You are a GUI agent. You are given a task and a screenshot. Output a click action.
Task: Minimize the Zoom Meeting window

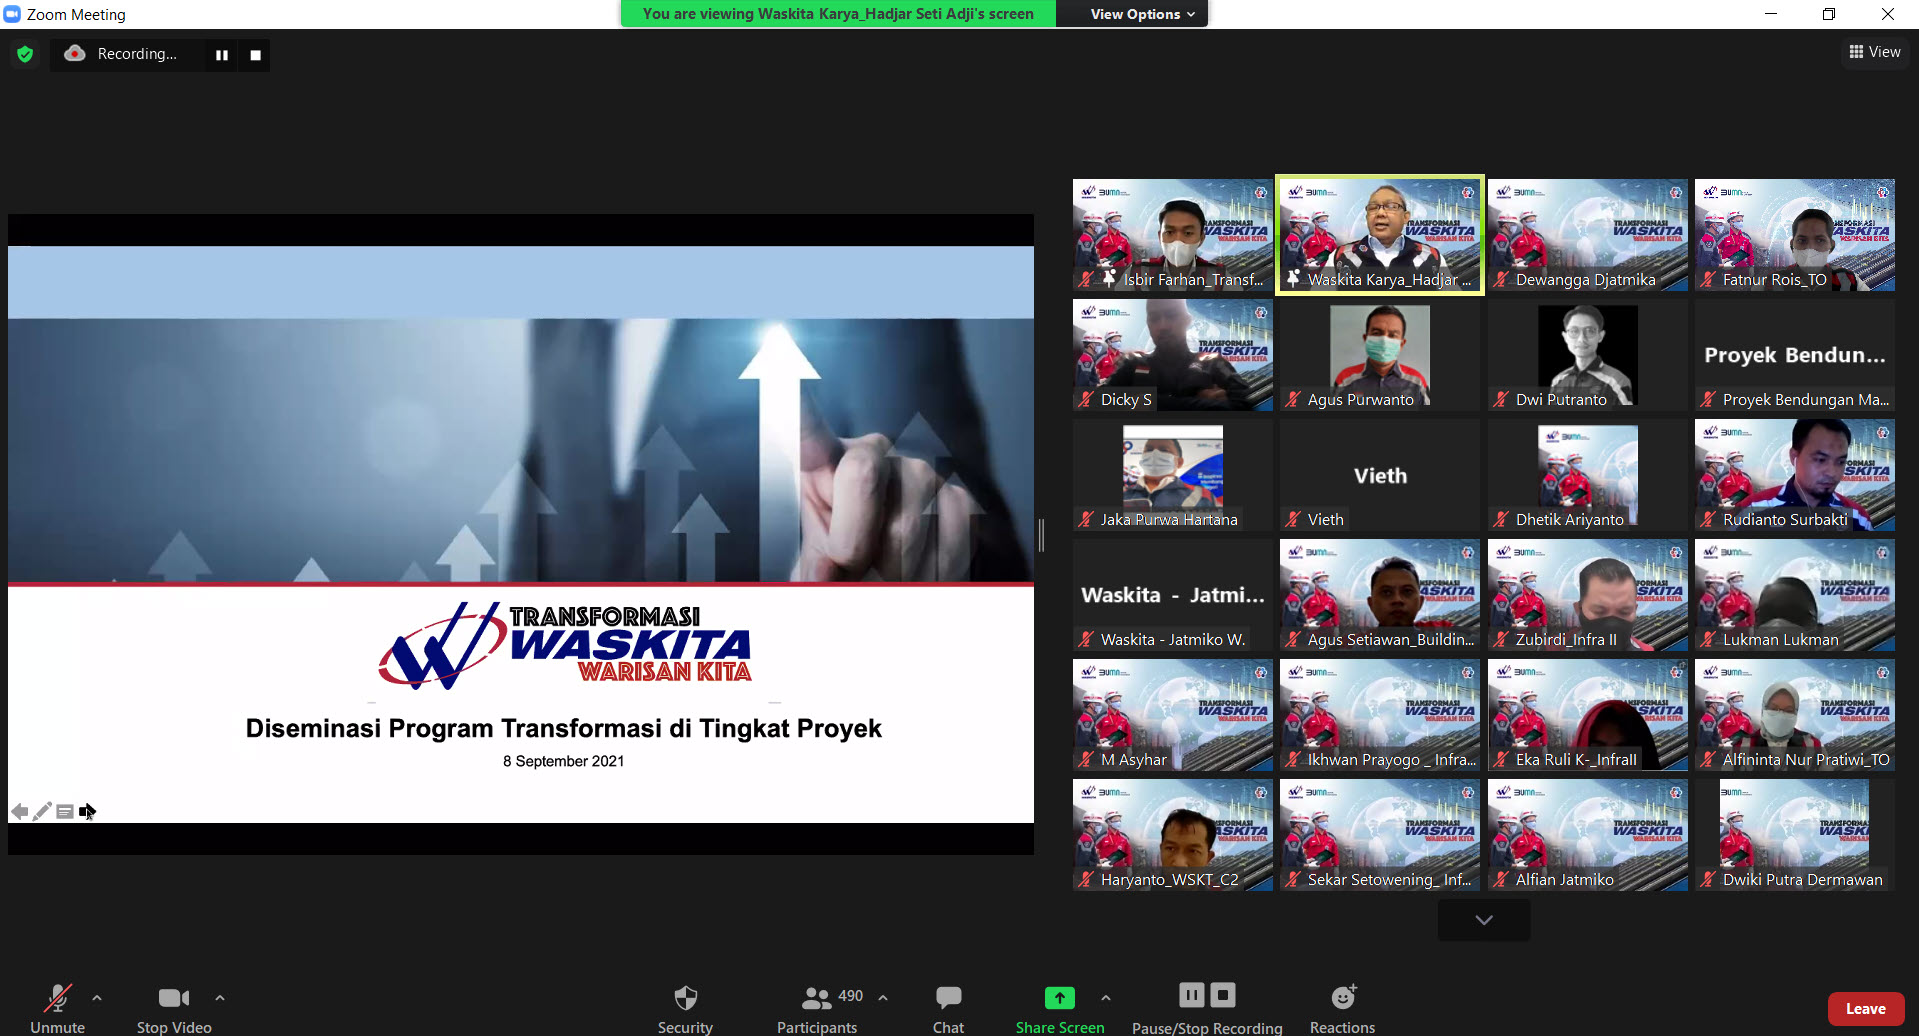click(1771, 14)
